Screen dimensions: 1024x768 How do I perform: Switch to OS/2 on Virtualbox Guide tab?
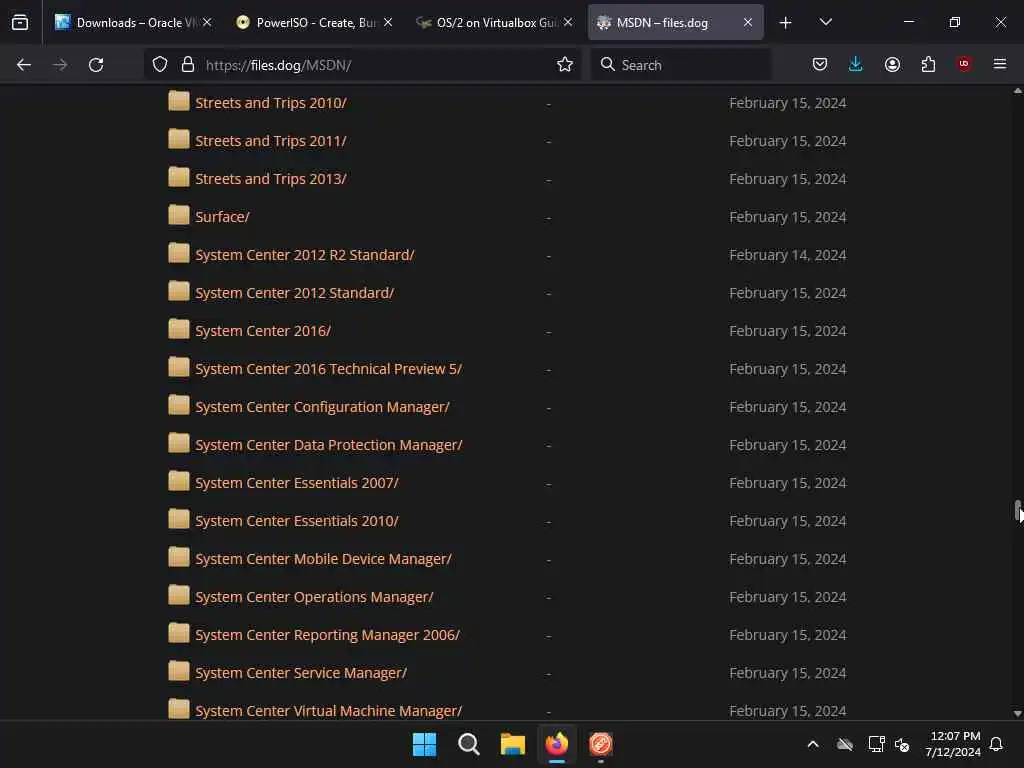point(494,23)
